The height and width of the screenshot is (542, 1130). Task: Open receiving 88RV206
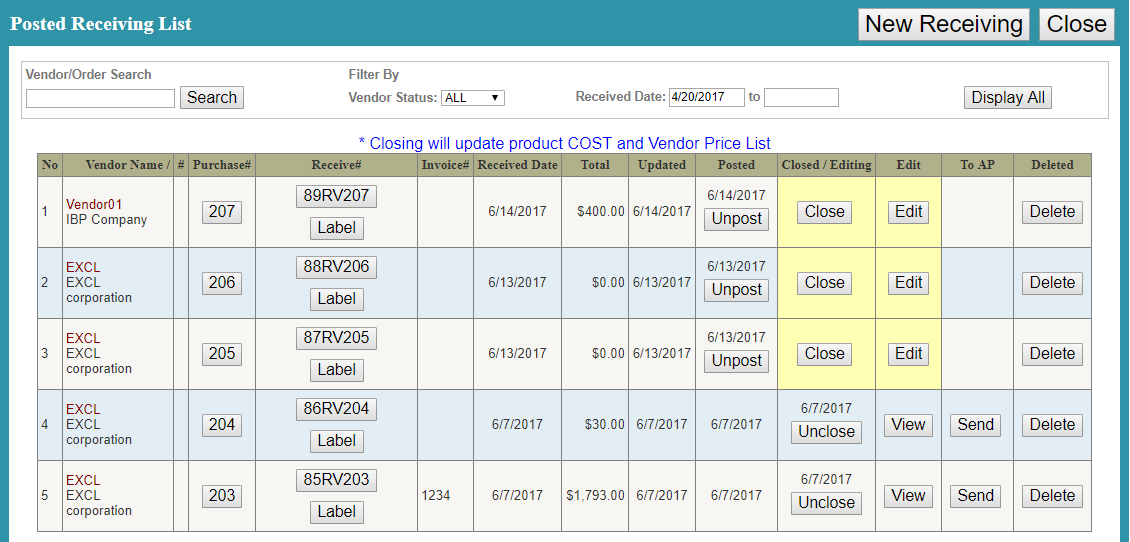tap(337, 267)
